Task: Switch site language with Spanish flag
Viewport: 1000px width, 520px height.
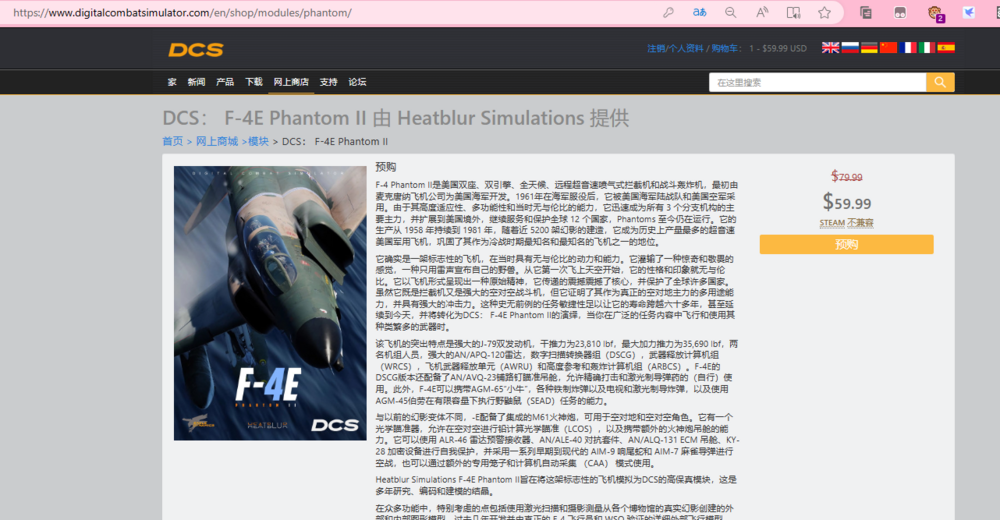Action: pos(946,47)
